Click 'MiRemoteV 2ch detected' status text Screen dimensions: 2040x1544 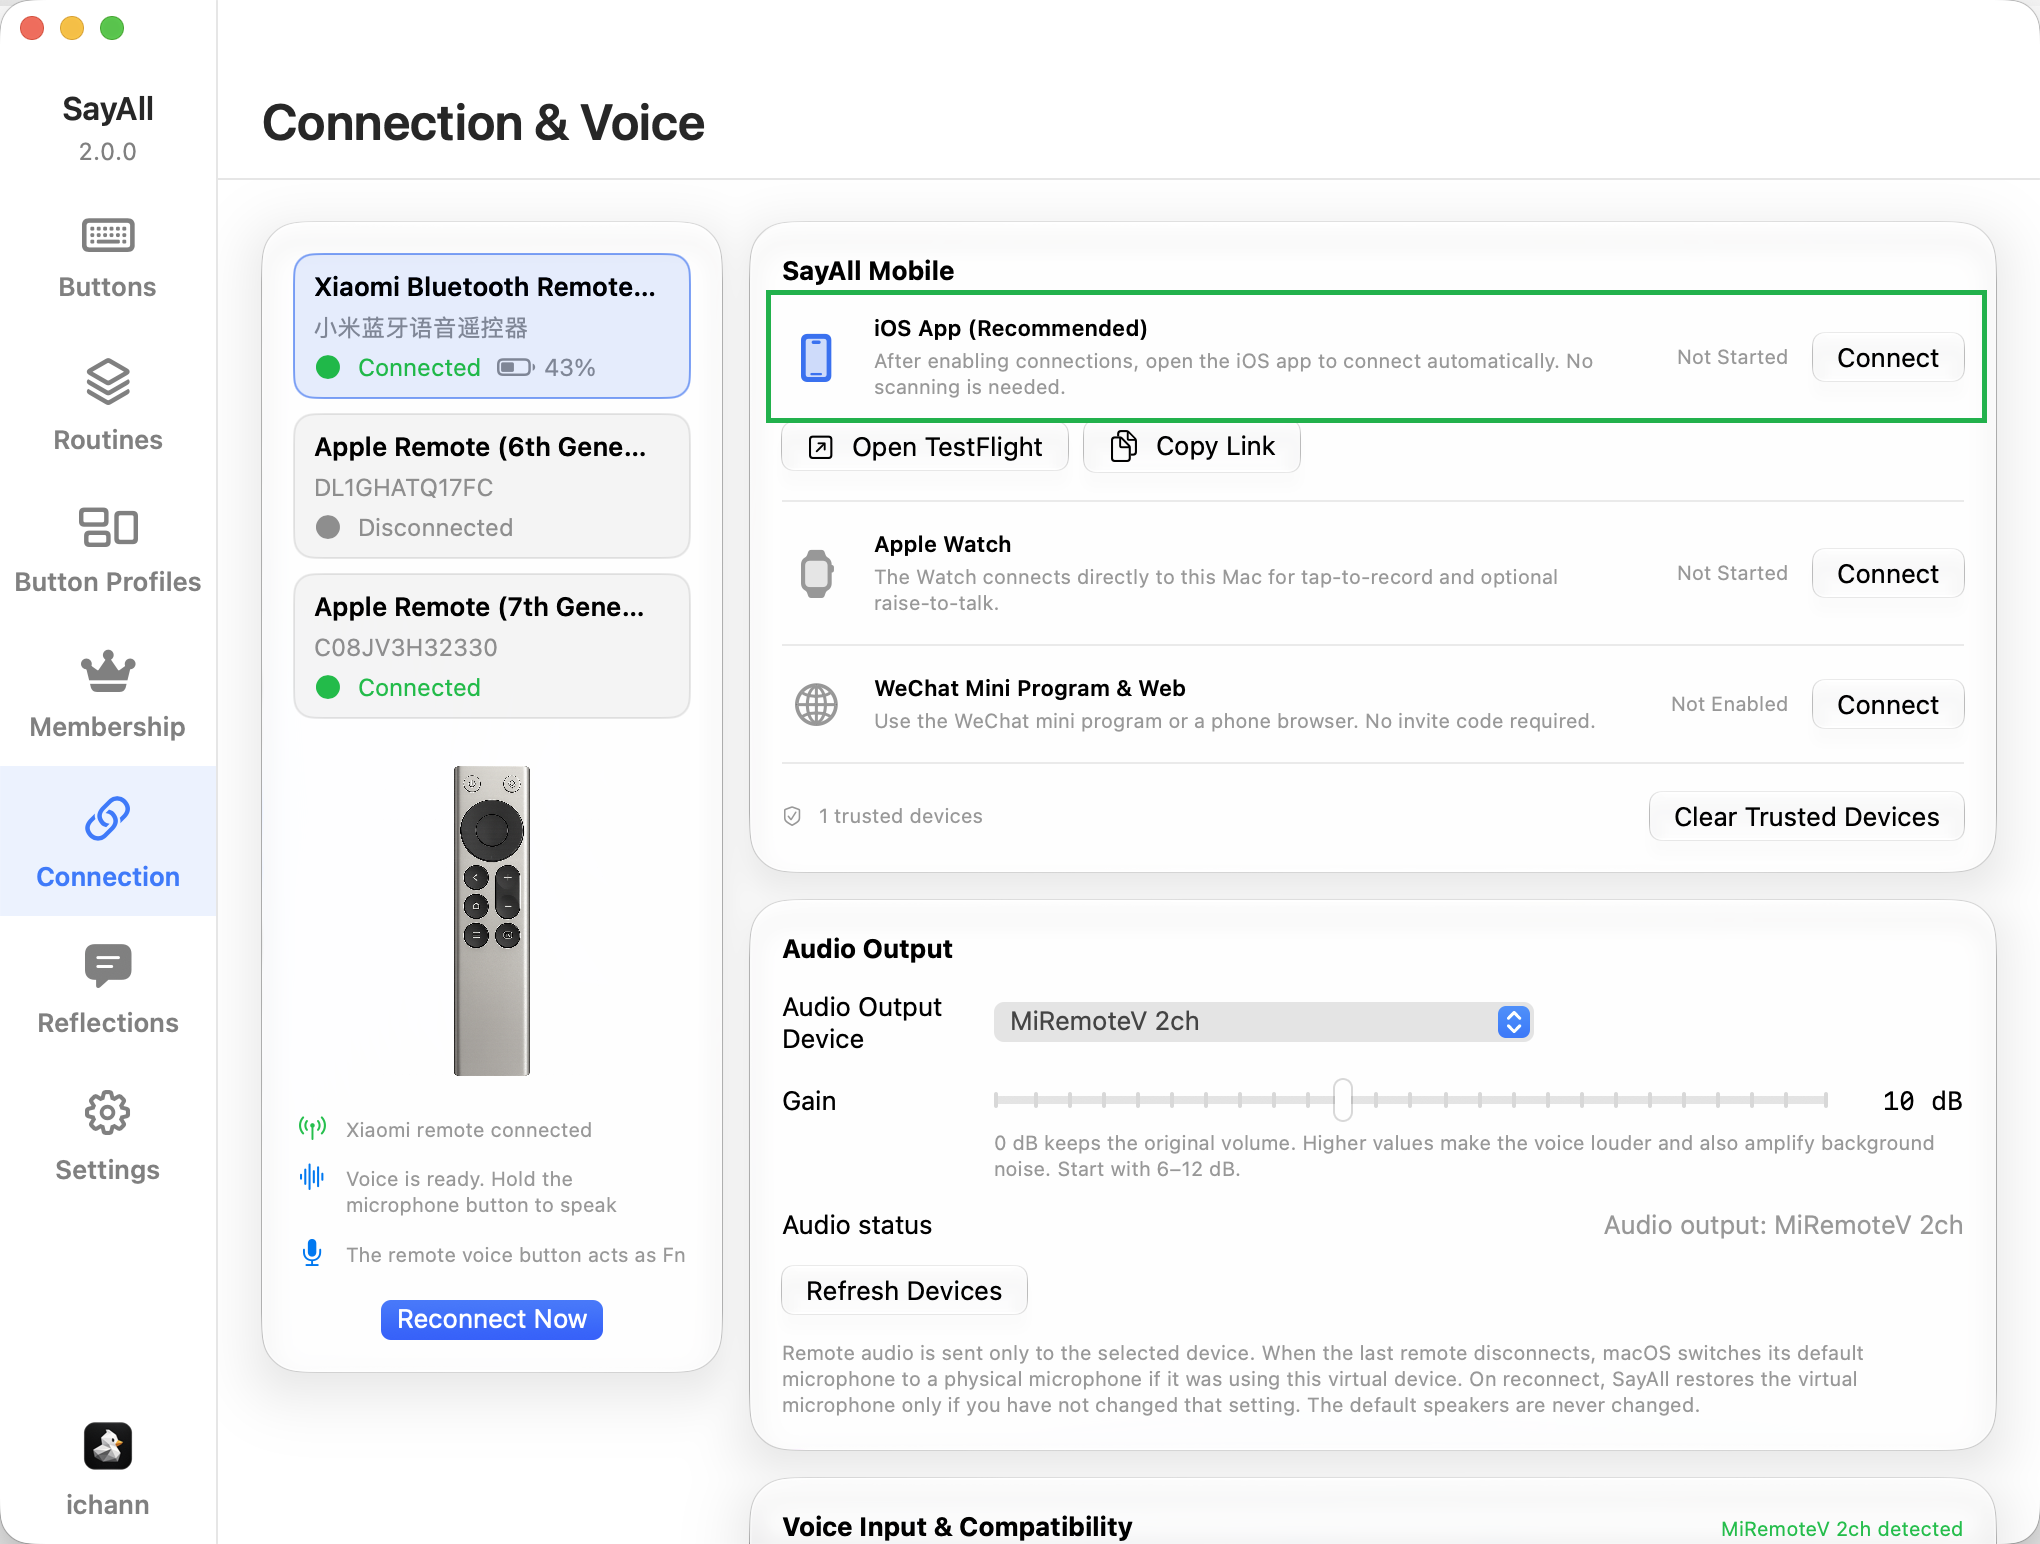pyautogui.click(x=1841, y=1528)
